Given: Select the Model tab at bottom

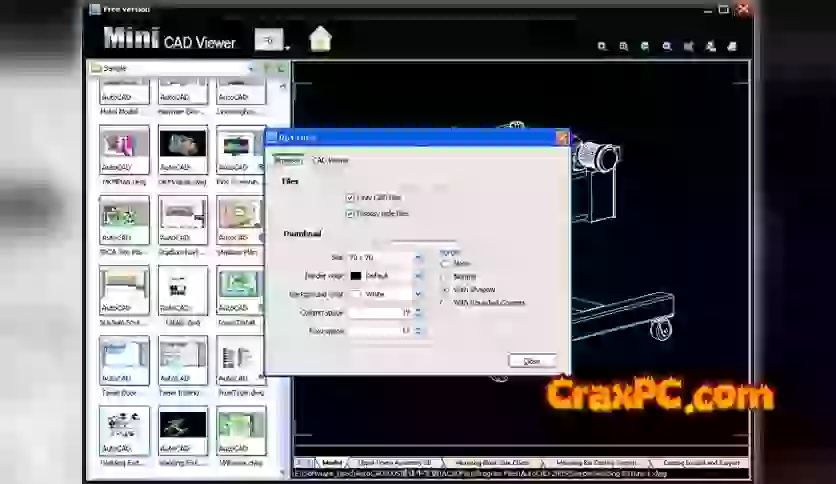Looking at the screenshot, I should 332,463.
